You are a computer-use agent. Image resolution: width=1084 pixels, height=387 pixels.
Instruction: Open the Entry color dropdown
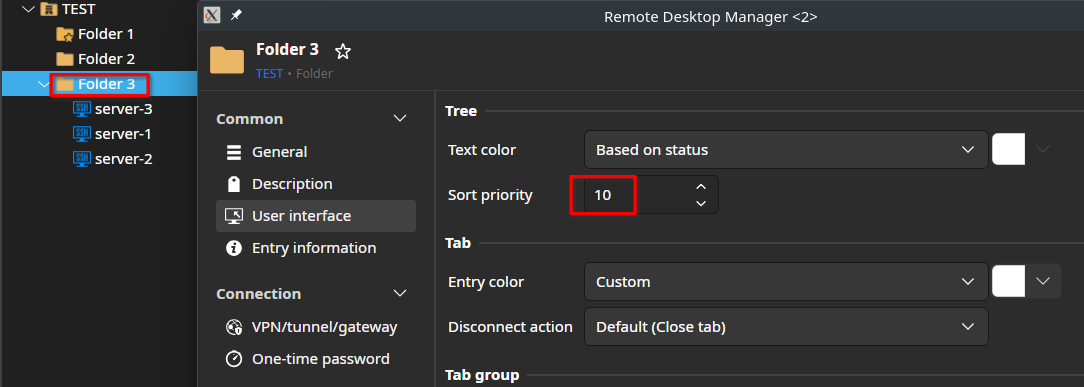tap(786, 281)
